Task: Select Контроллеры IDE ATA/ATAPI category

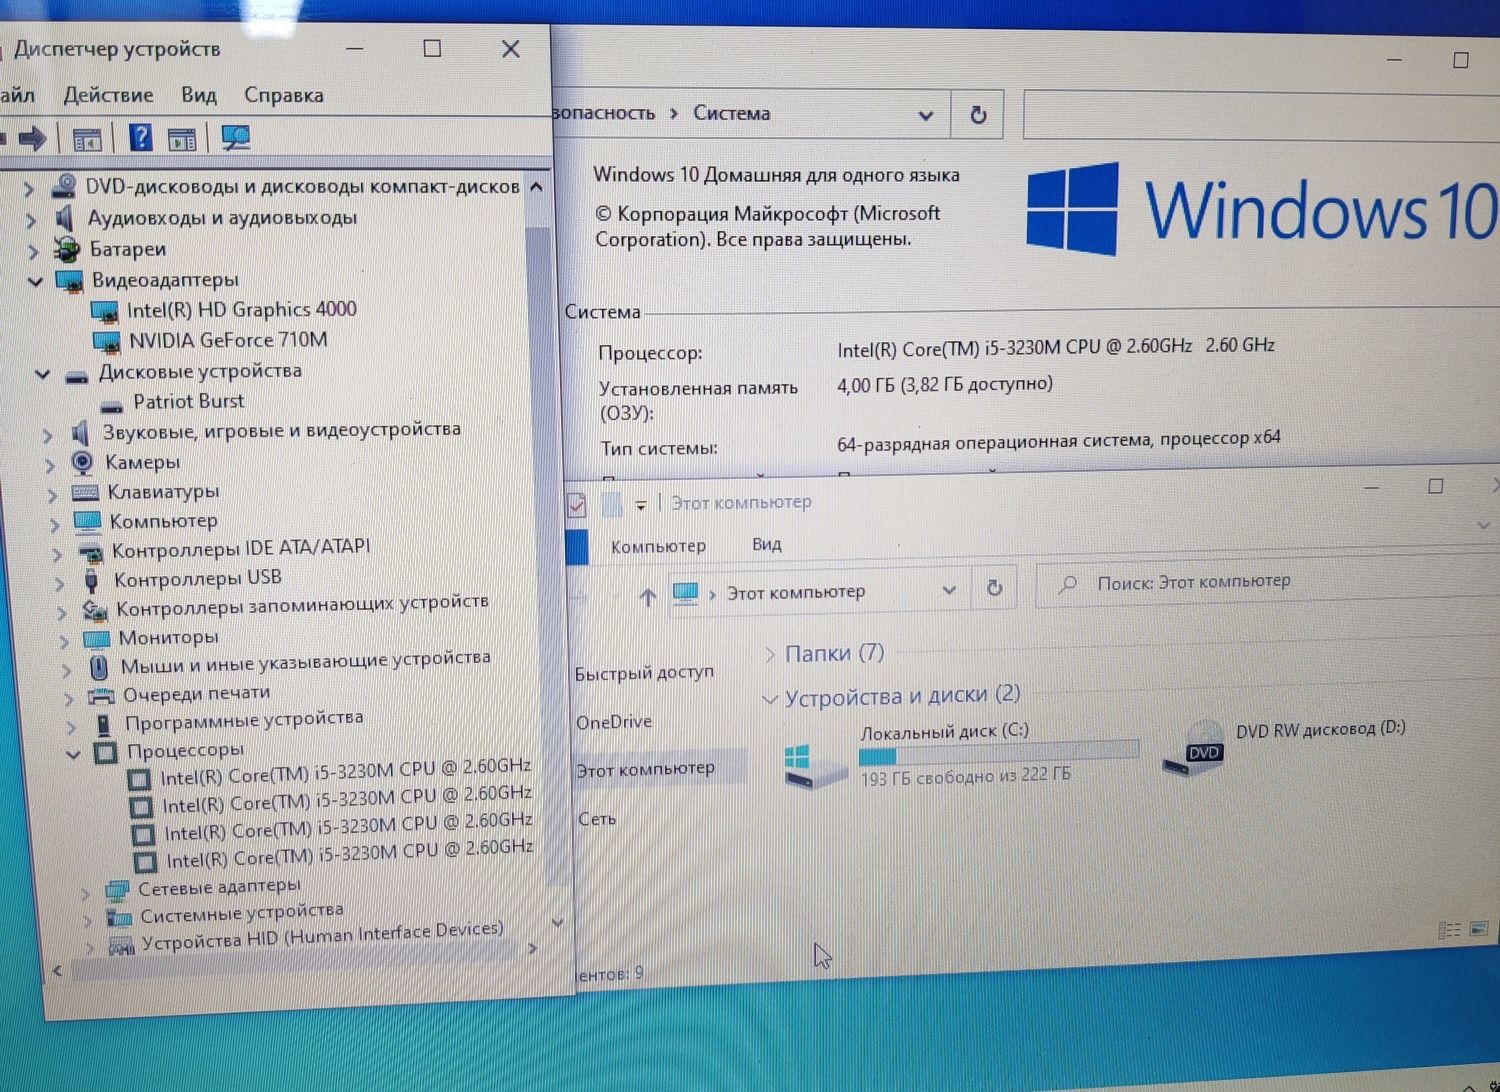Action: tap(240, 548)
